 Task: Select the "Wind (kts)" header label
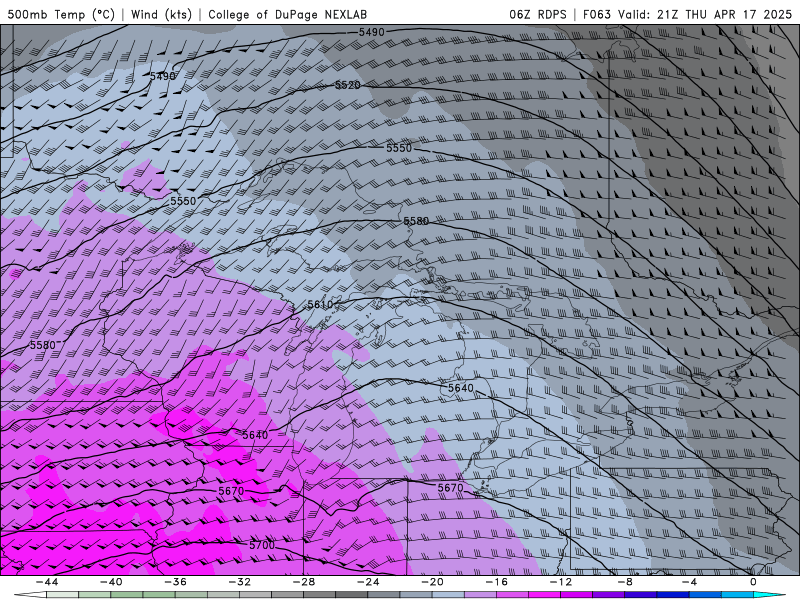click(161, 14)
